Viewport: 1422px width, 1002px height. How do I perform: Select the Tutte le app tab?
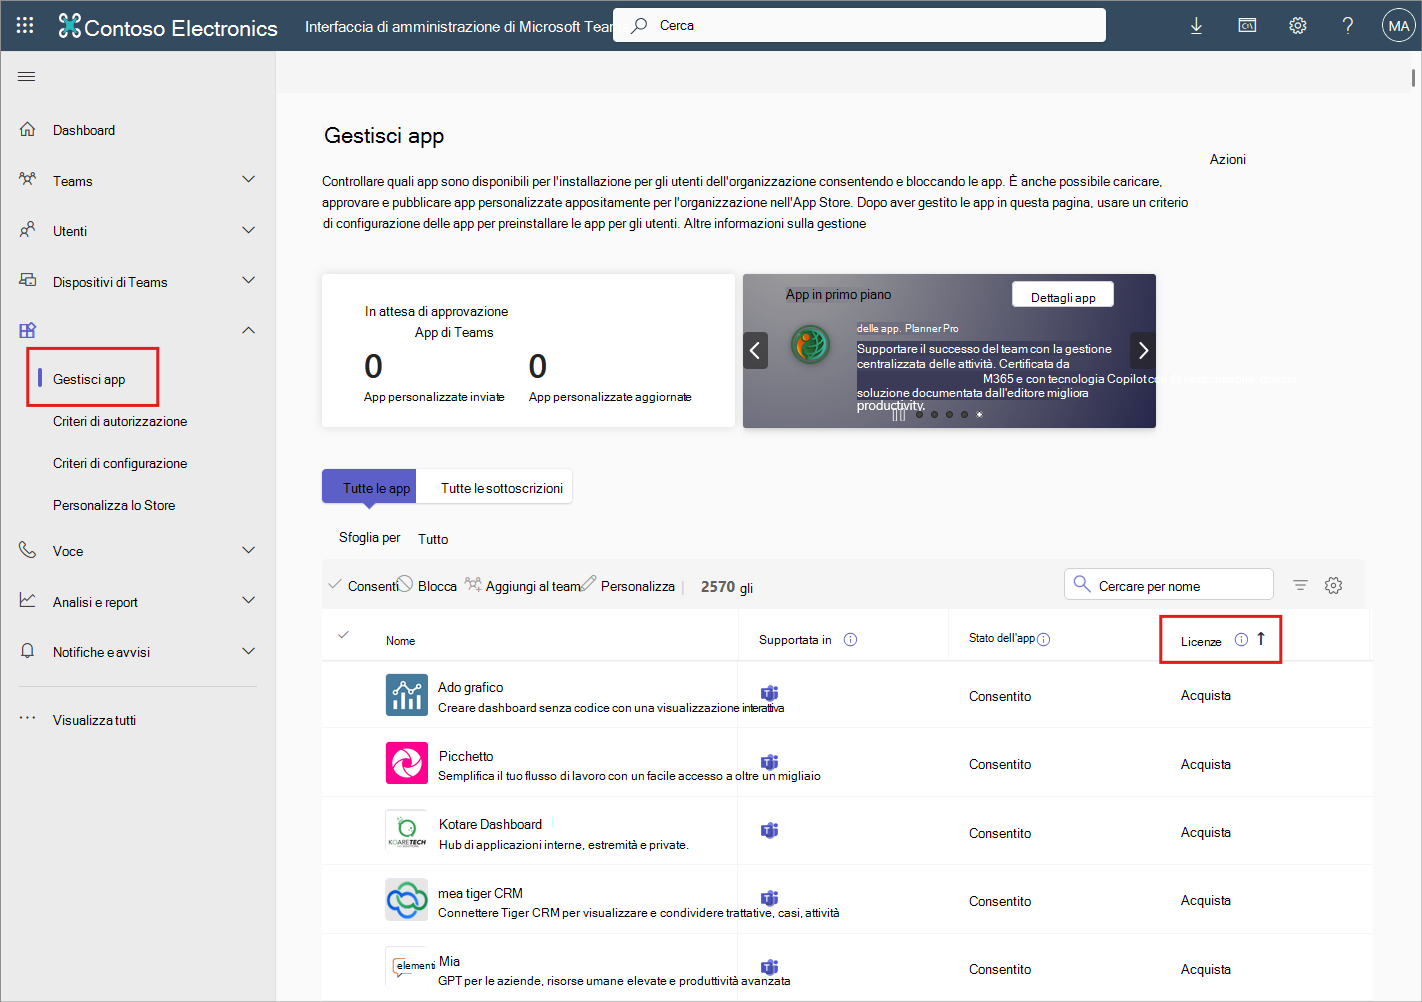pos(369,487)
